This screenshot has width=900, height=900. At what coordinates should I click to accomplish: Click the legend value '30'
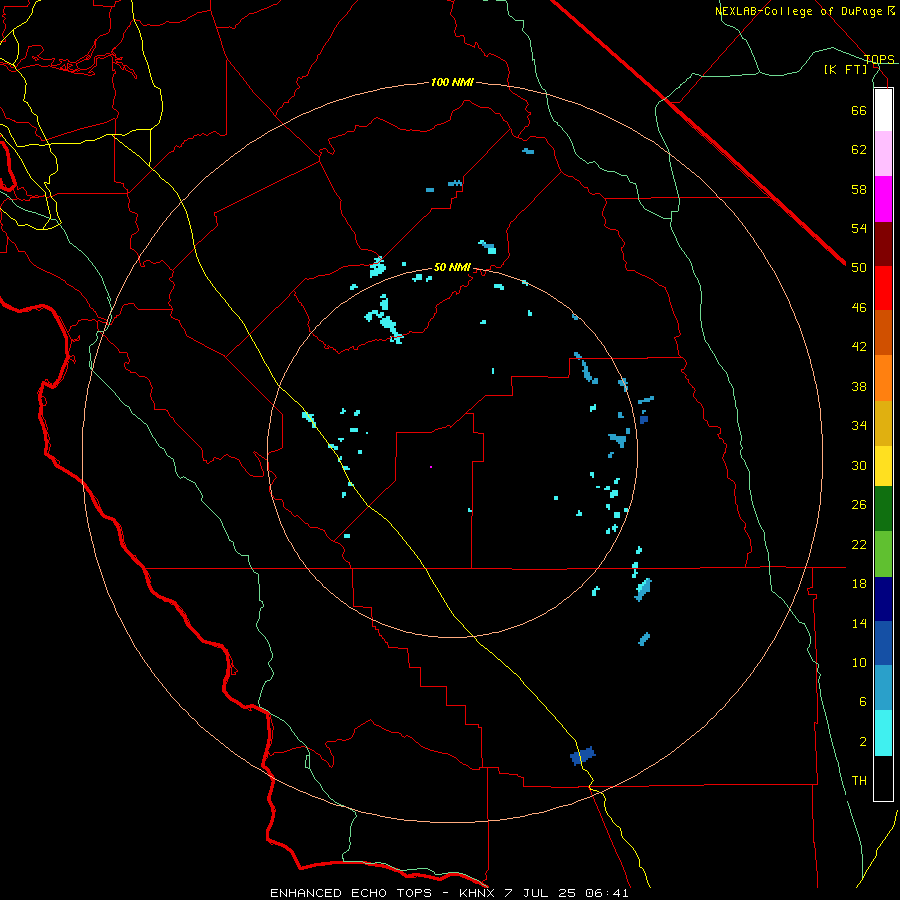859,465
